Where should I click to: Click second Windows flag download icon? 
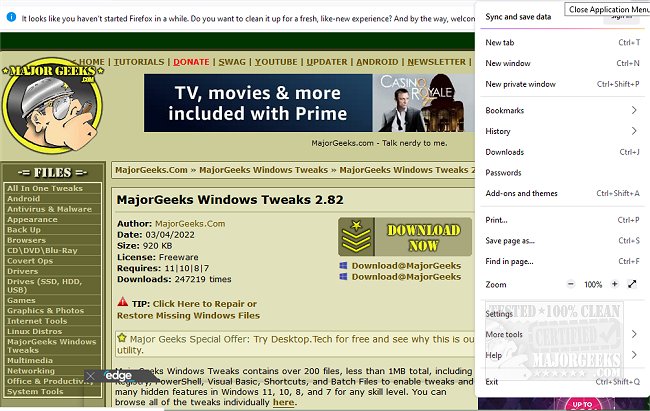[343, 276]
